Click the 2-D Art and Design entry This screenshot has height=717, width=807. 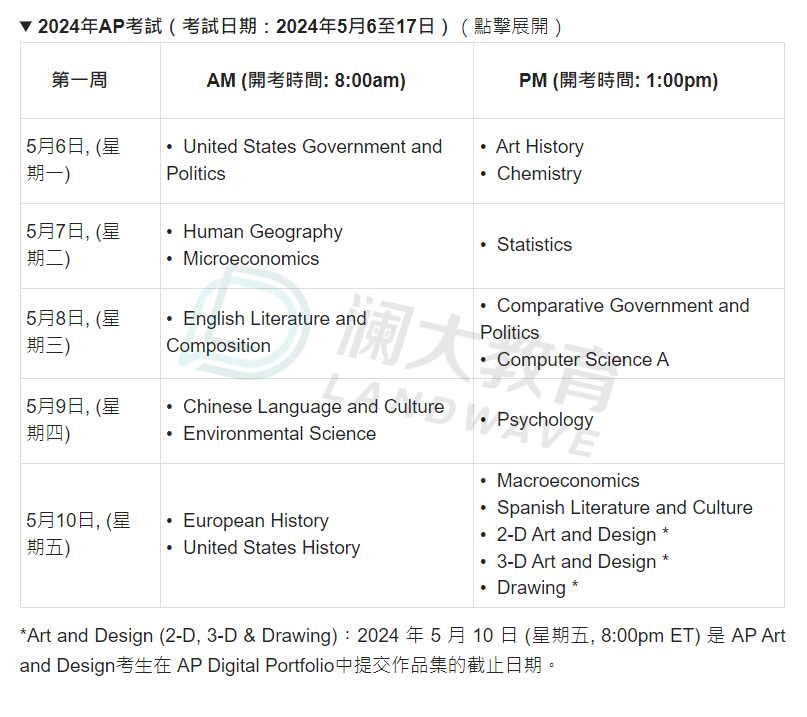(582, 534)
